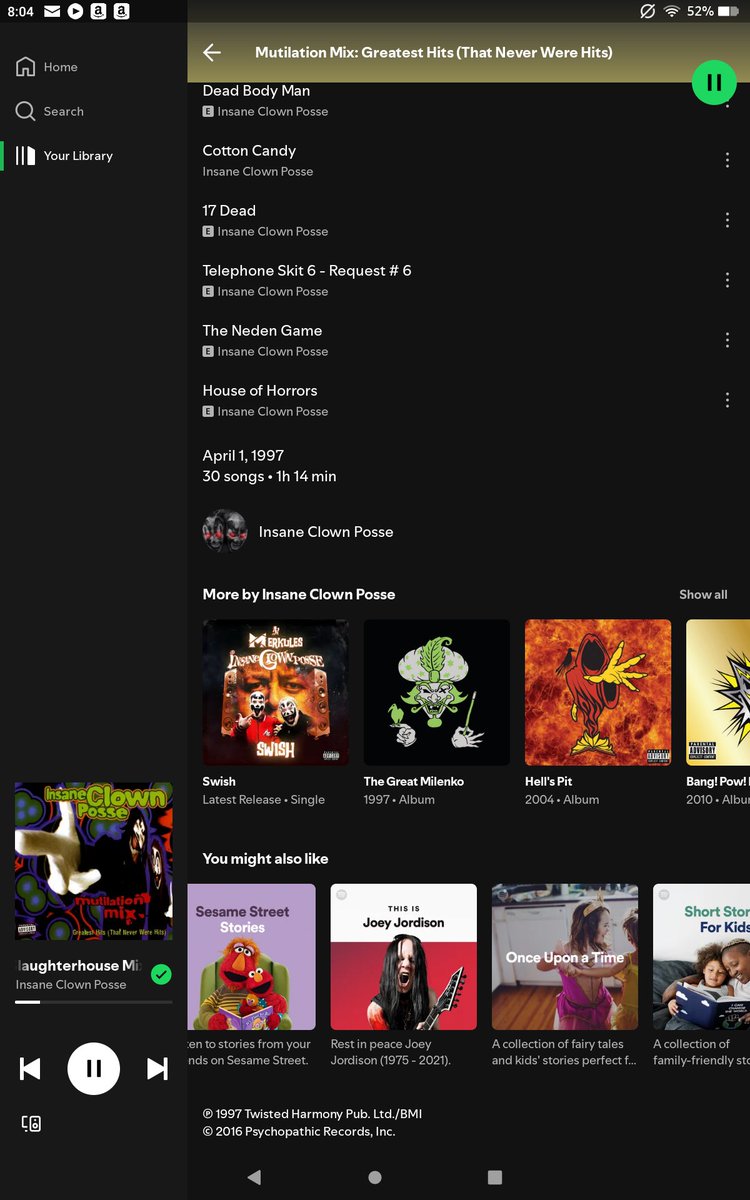Open more options for Cotton Candy
The height and width of the screenshot is (1200, 750).
tap(727, 160)
